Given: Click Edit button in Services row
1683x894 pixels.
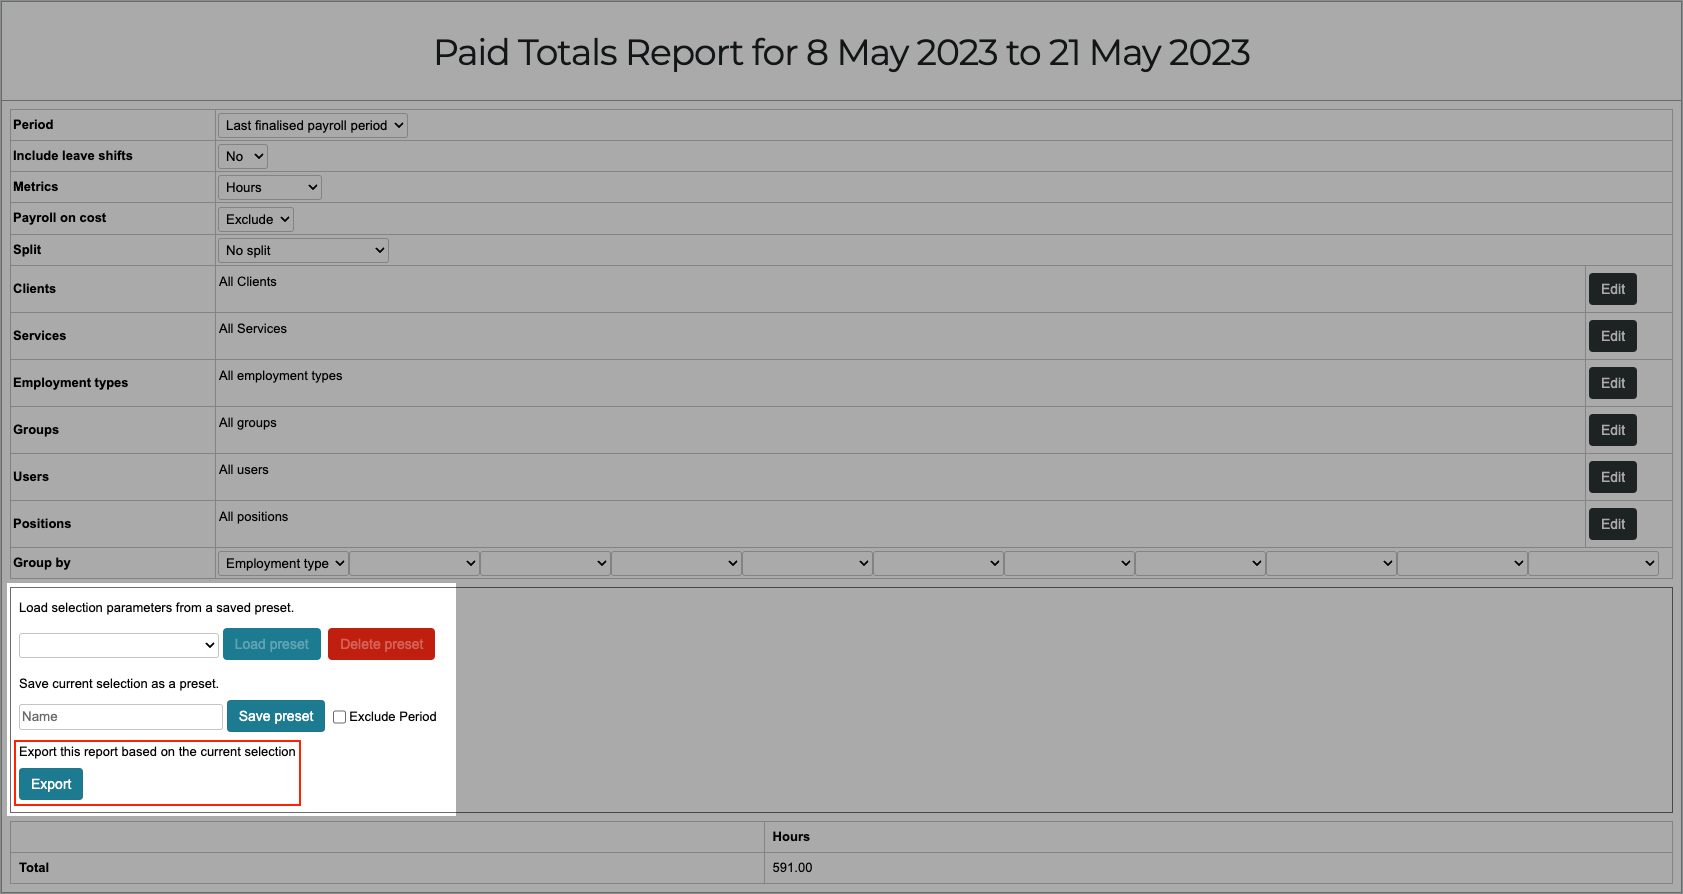Looking at the screenshot, I should point(1613,336).
